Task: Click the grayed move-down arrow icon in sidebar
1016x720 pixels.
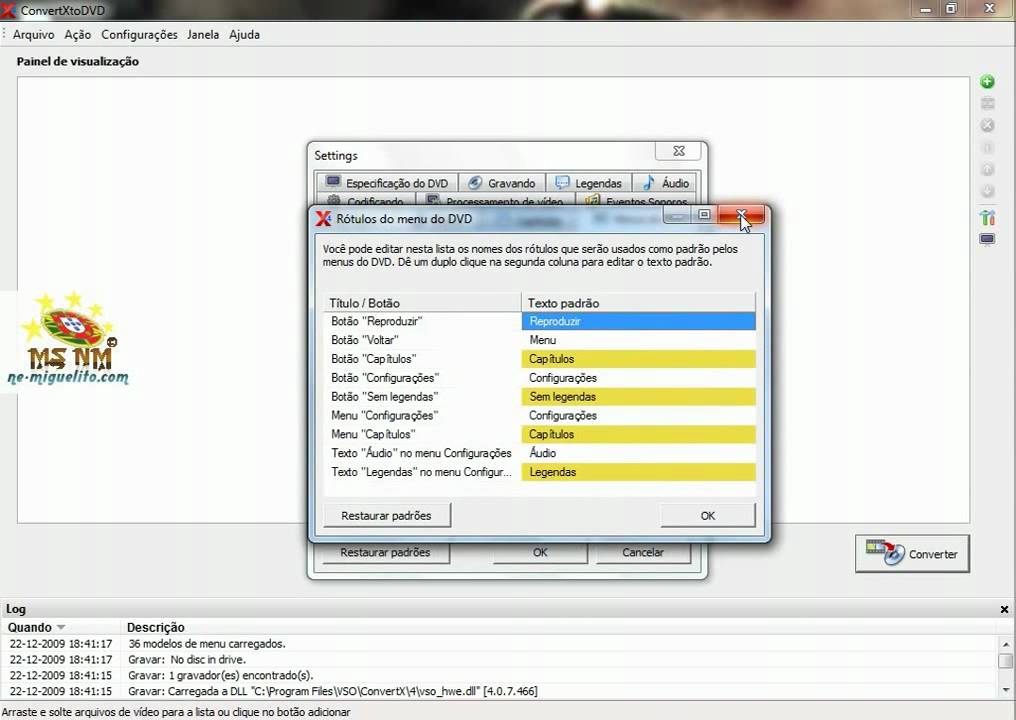Action: coord(987,191)
